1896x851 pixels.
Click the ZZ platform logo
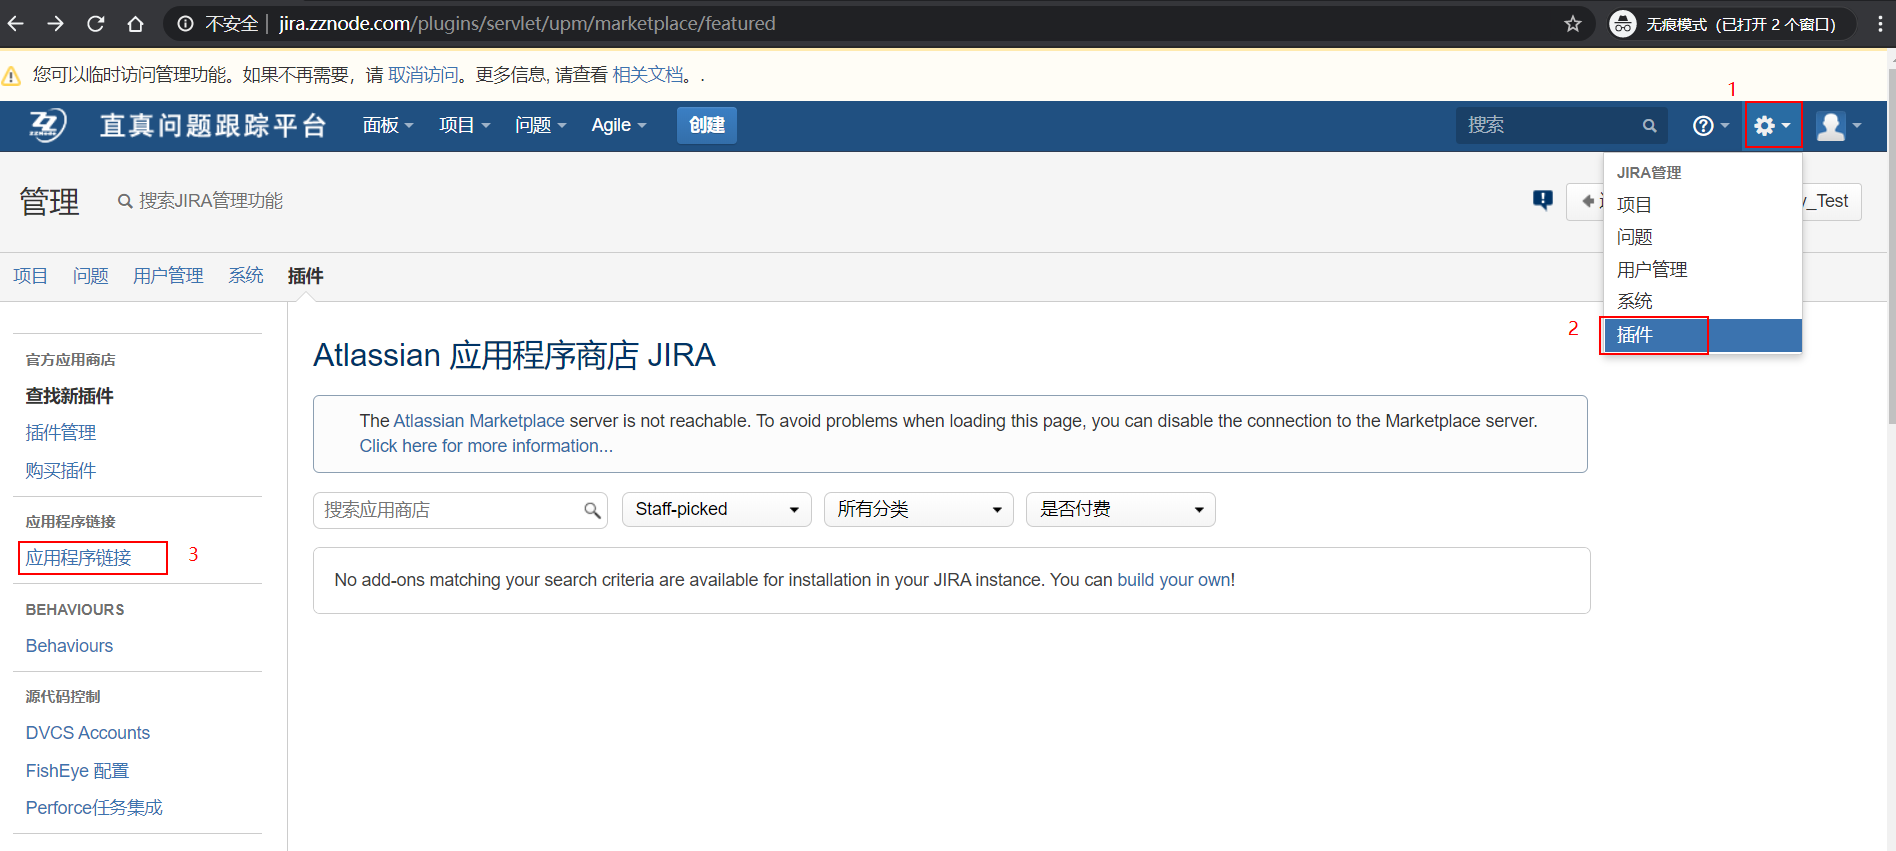click(x=46, y=125)
